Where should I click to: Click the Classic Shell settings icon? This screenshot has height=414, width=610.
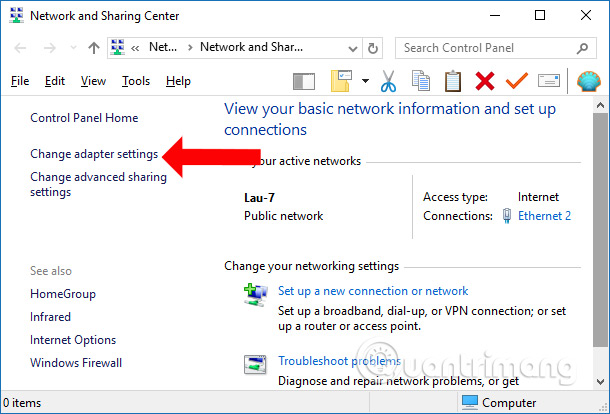[589, 81]
